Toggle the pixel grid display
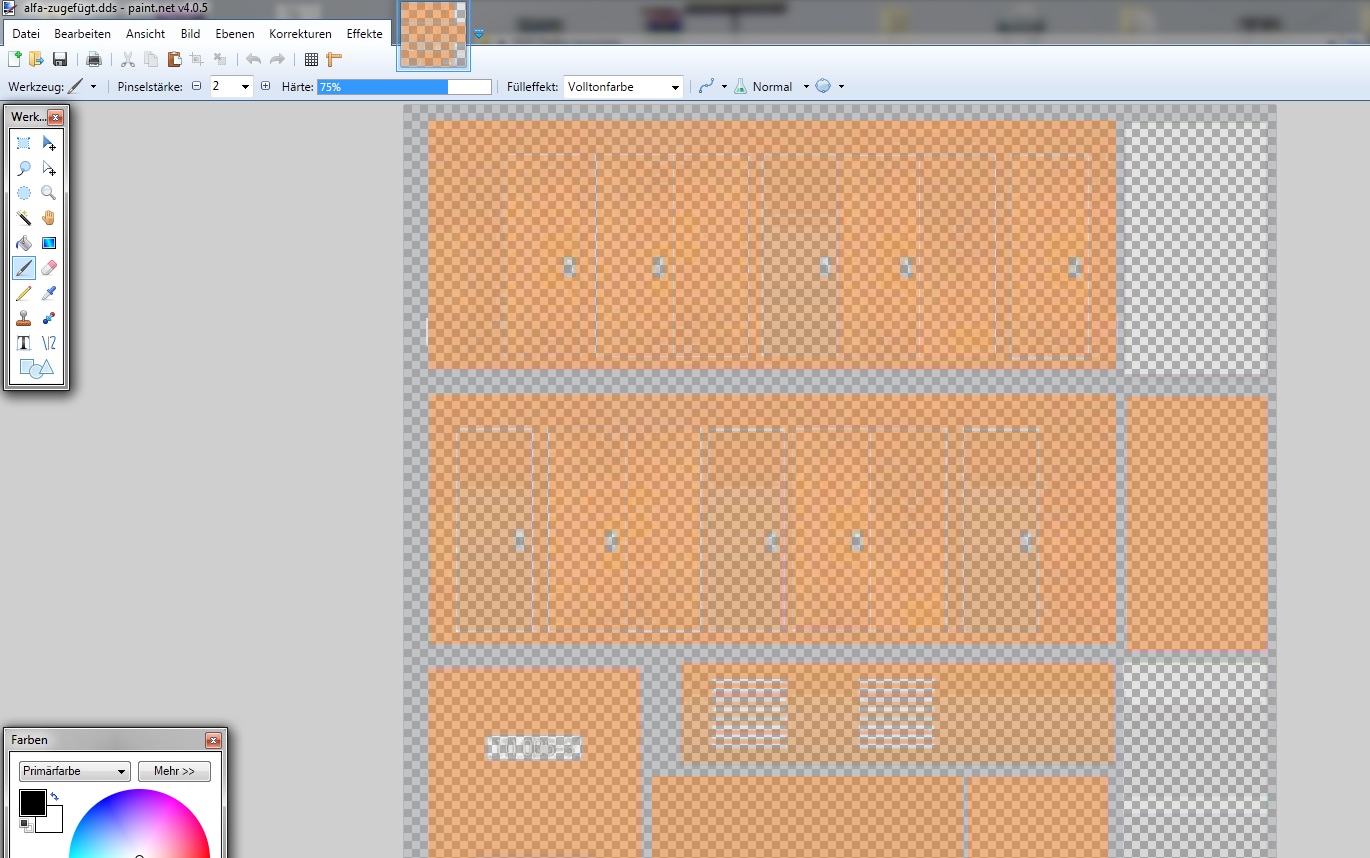 (311, 59)
